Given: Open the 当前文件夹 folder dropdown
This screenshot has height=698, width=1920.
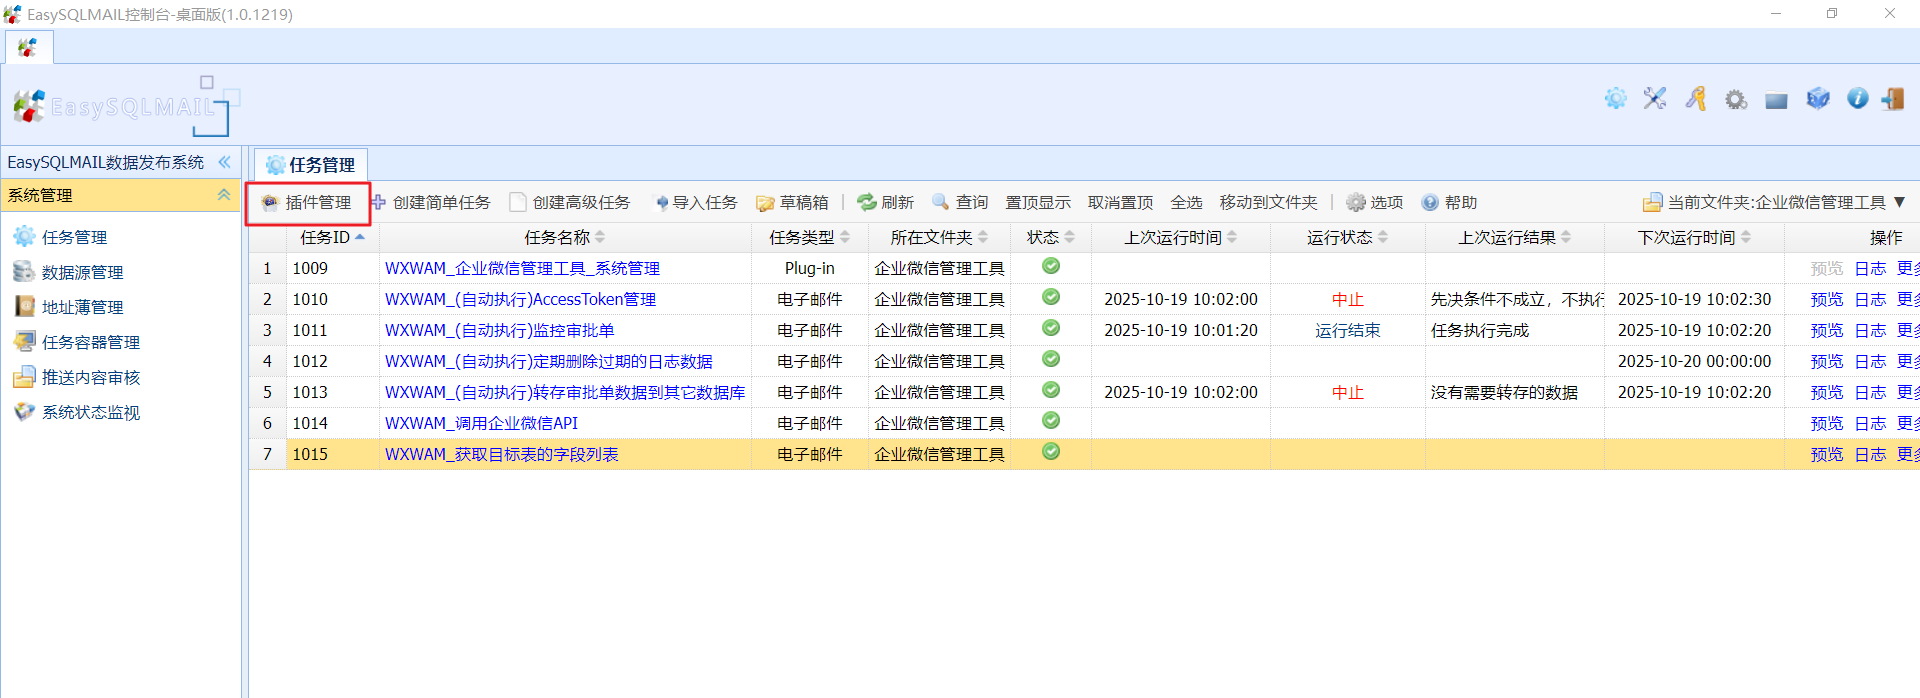Looking at the screenshot, I should [x=1775, y=203].
